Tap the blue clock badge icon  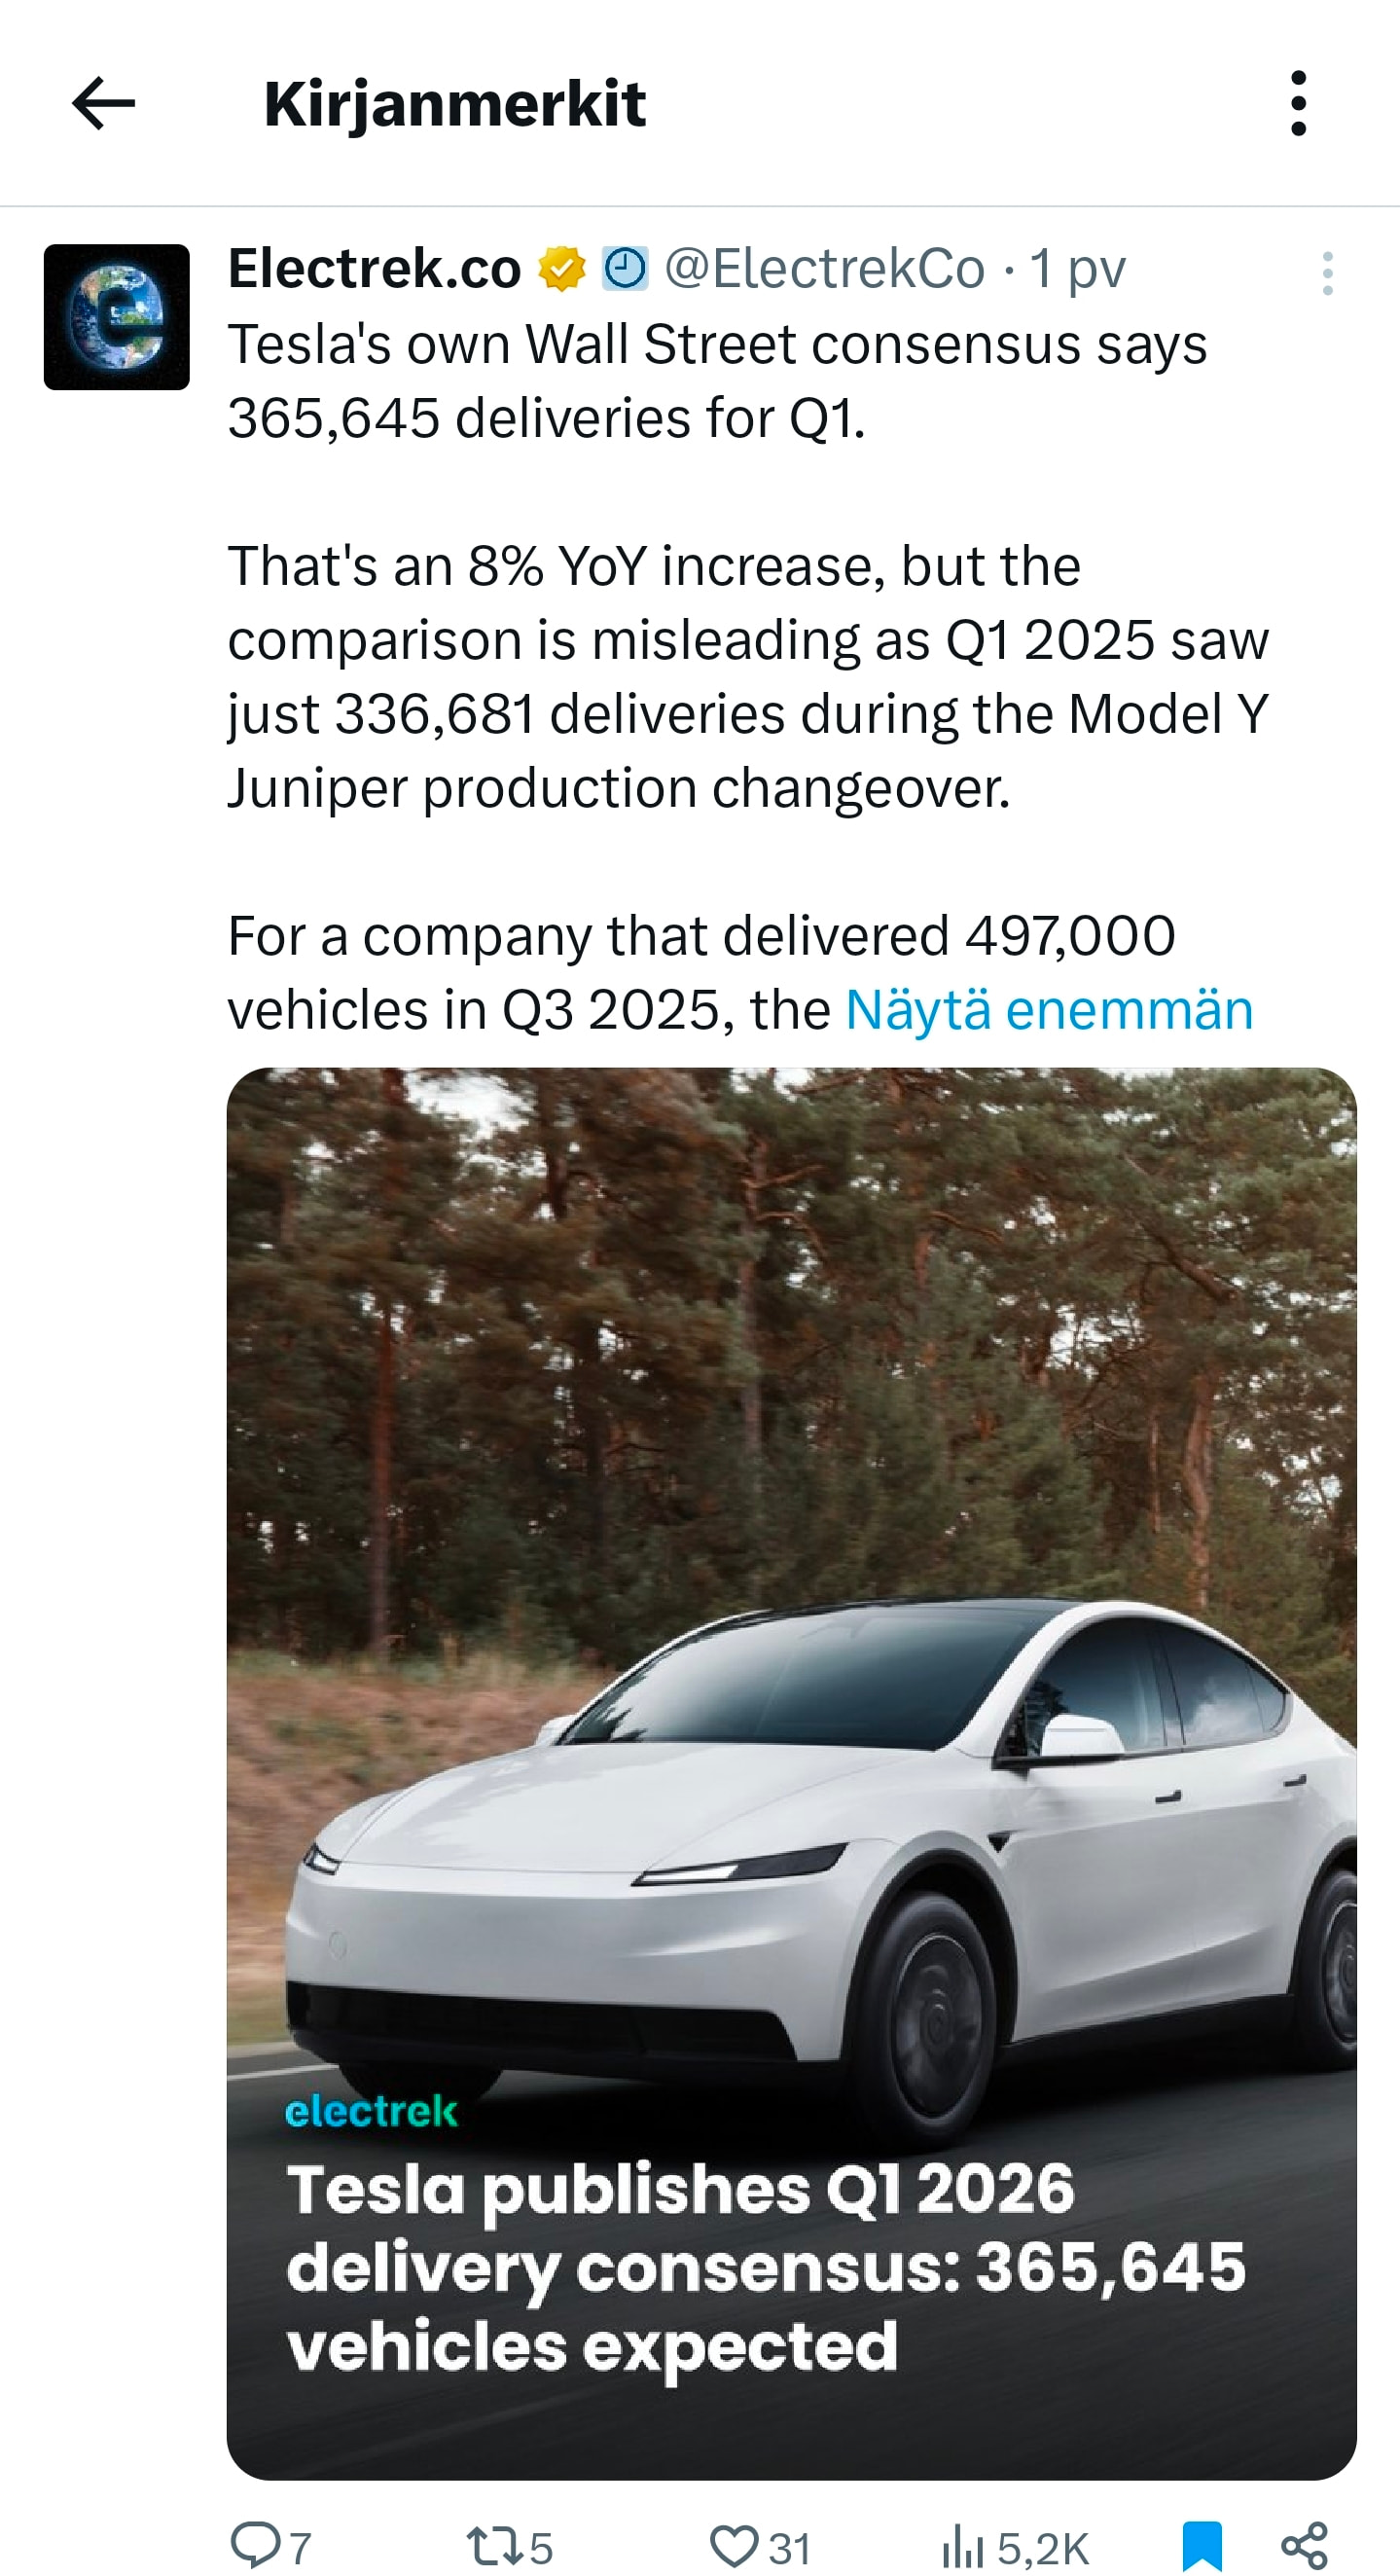(625, 269)
